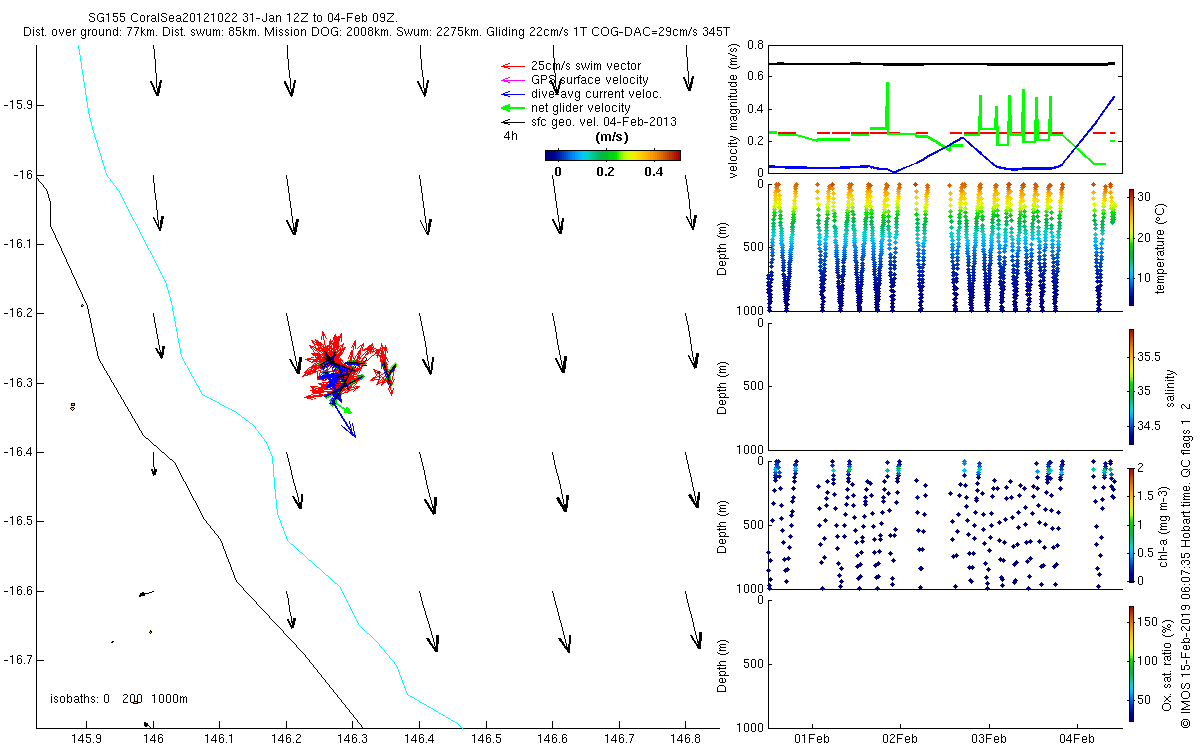Select 'sfc geo. vel. 04-Feb-2013' legend label
The image size is (1200, 750).
(x=604, y=122)
